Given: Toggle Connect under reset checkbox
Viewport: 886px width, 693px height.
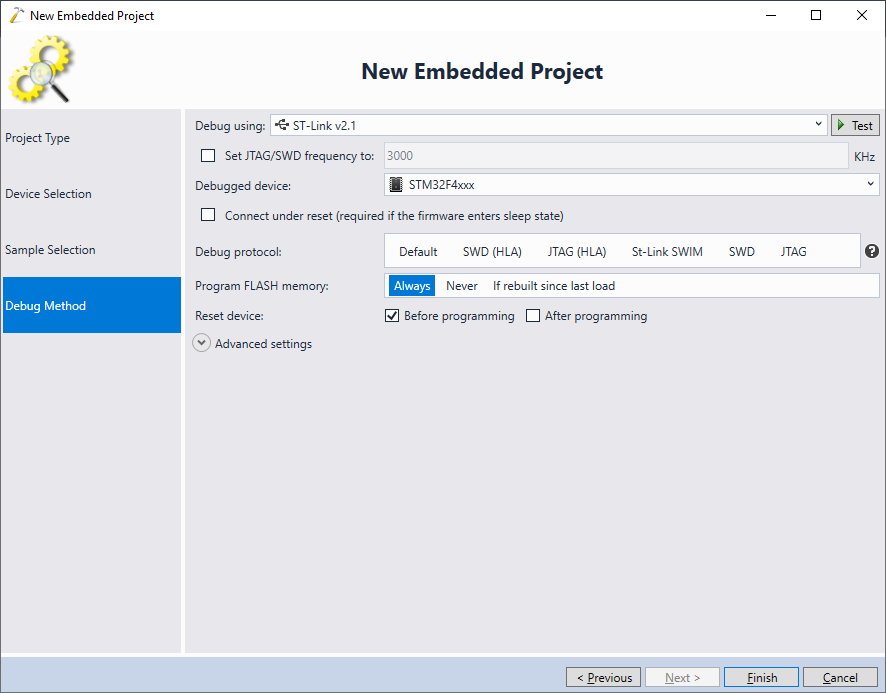Looking at the screenshot, I should pyautogui.click(x=208, y=215).
